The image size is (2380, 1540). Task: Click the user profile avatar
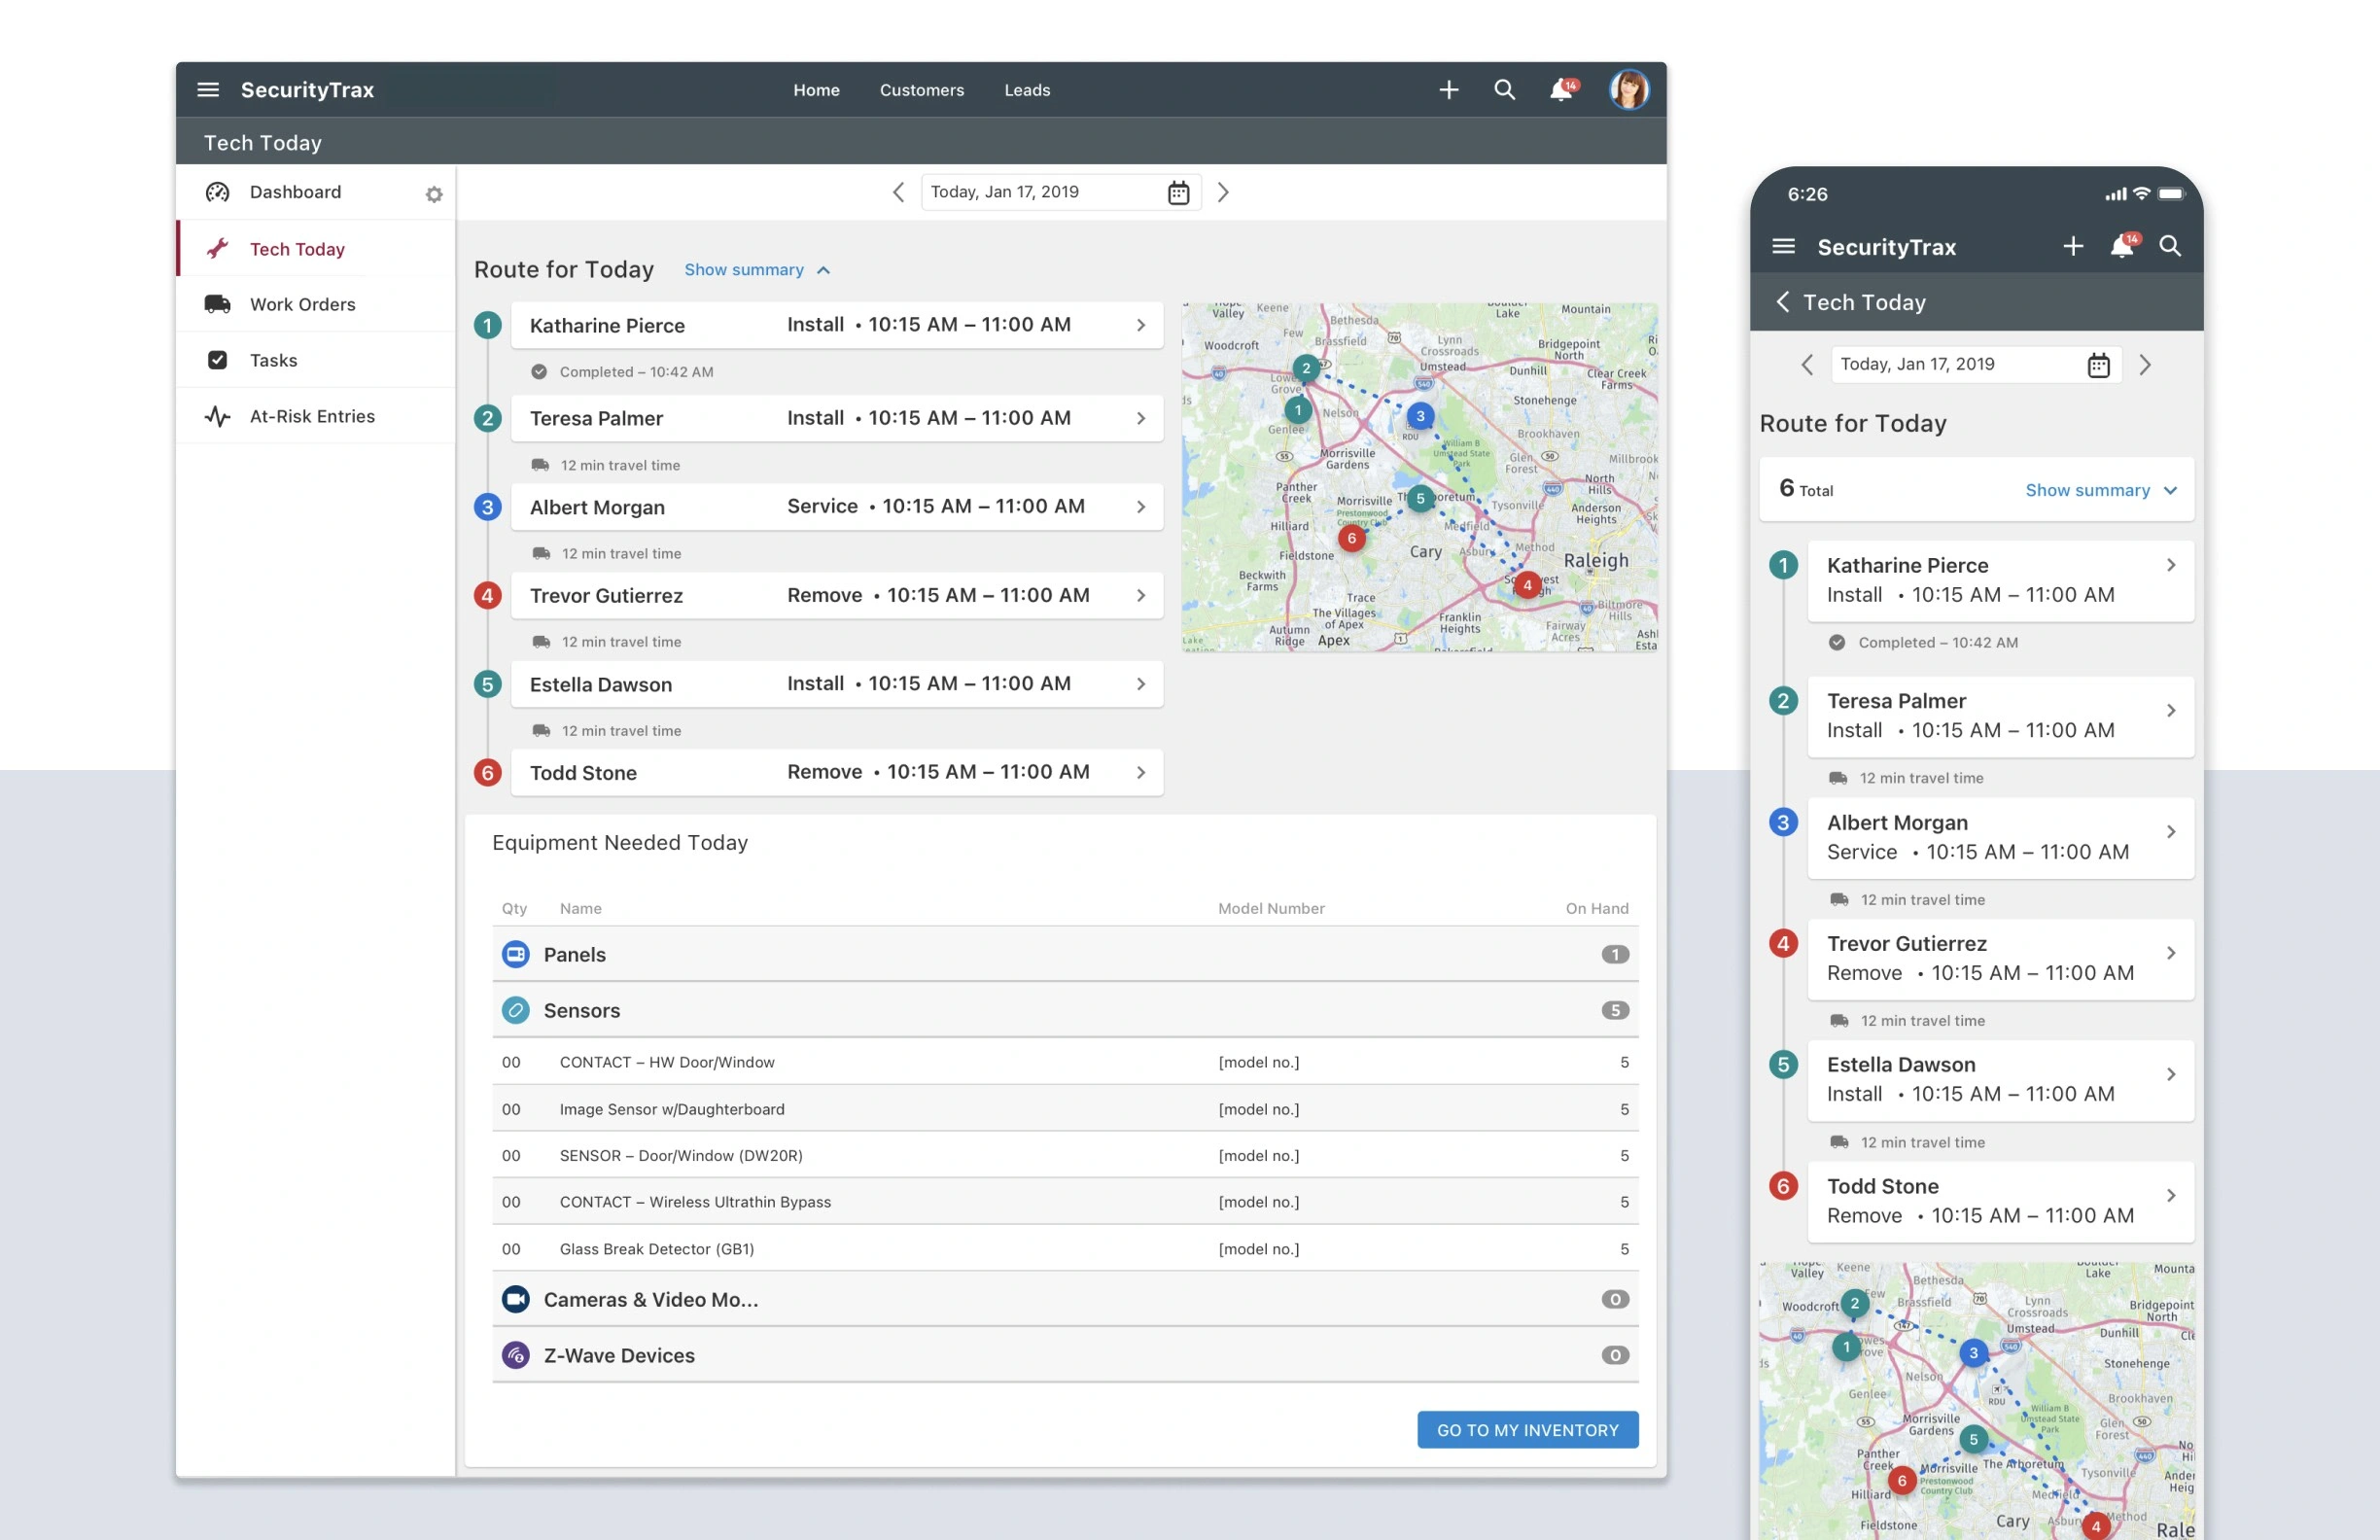pyautogui.click(x=1628, y=90)
